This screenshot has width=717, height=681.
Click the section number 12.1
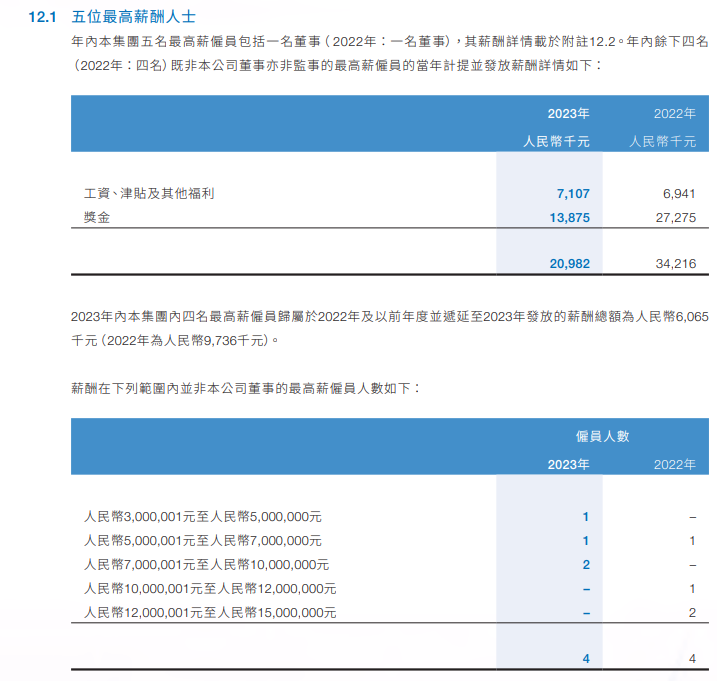tap(43, 17)
